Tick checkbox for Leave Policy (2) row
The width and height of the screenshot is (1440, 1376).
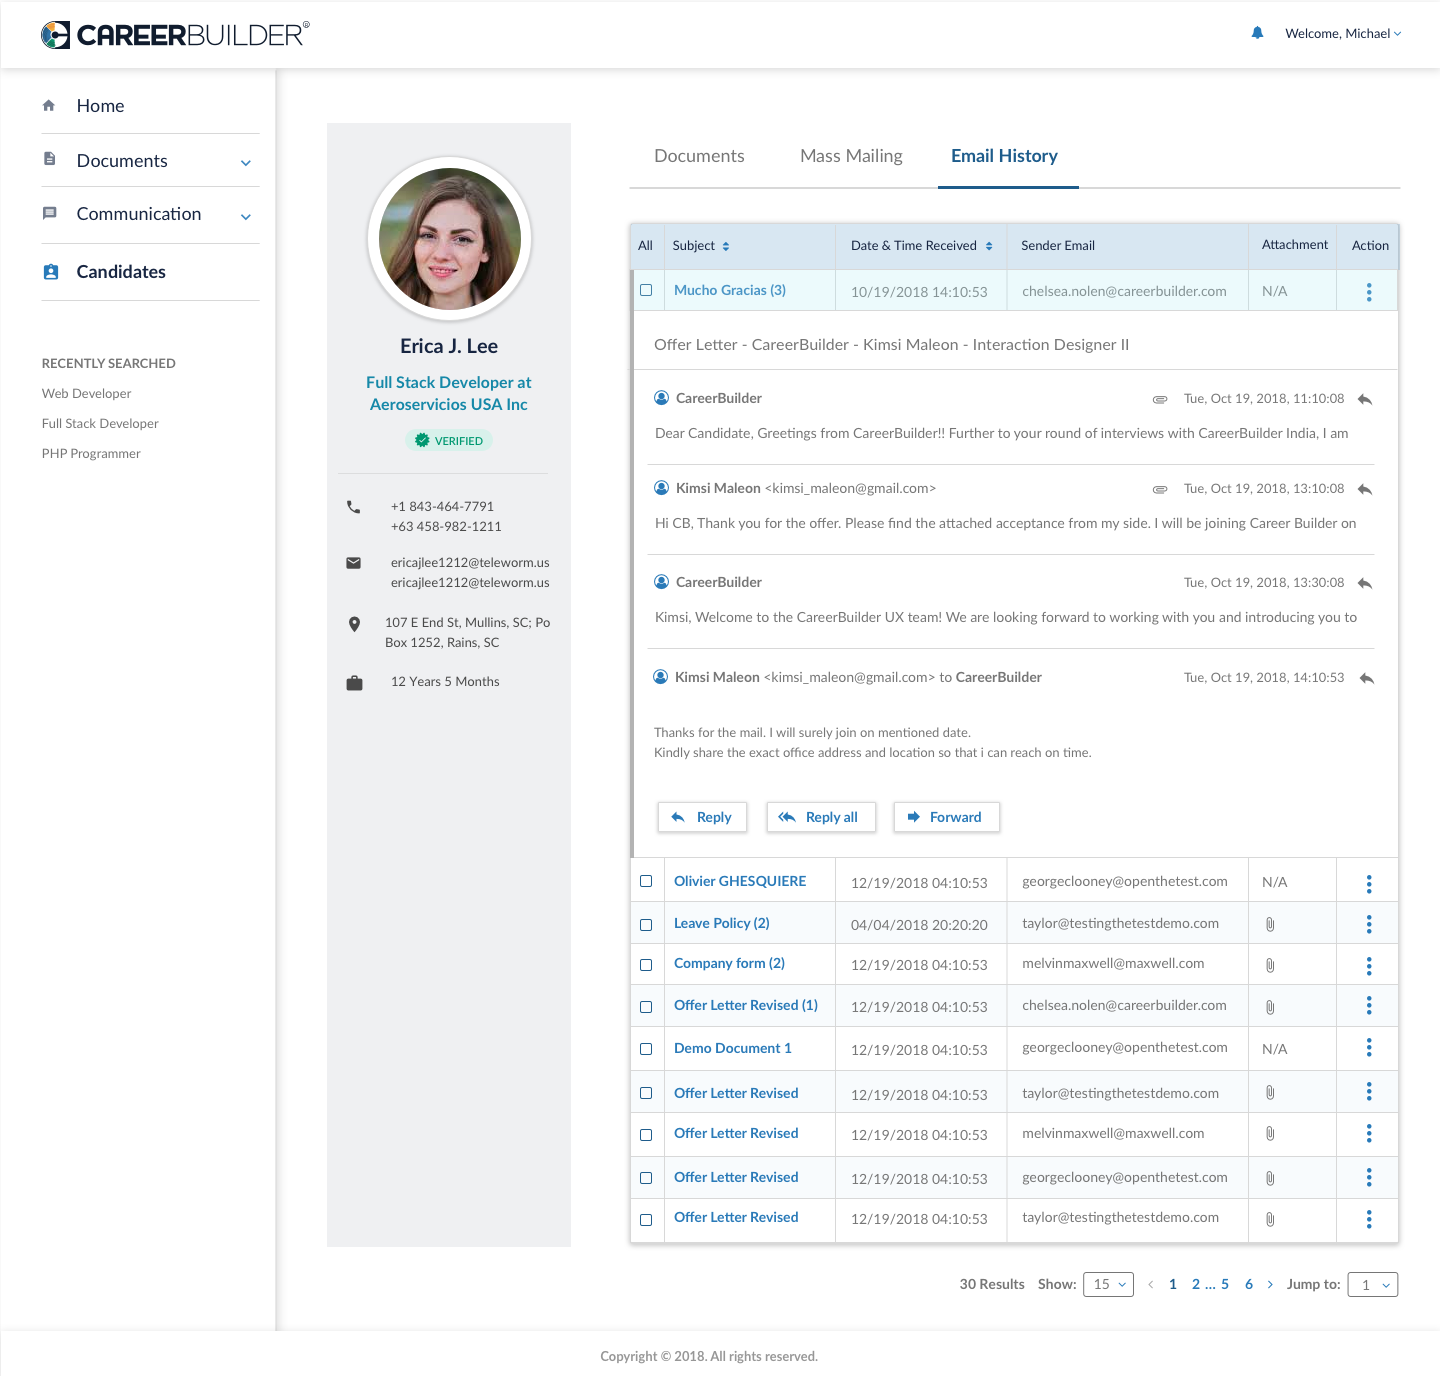646,925
